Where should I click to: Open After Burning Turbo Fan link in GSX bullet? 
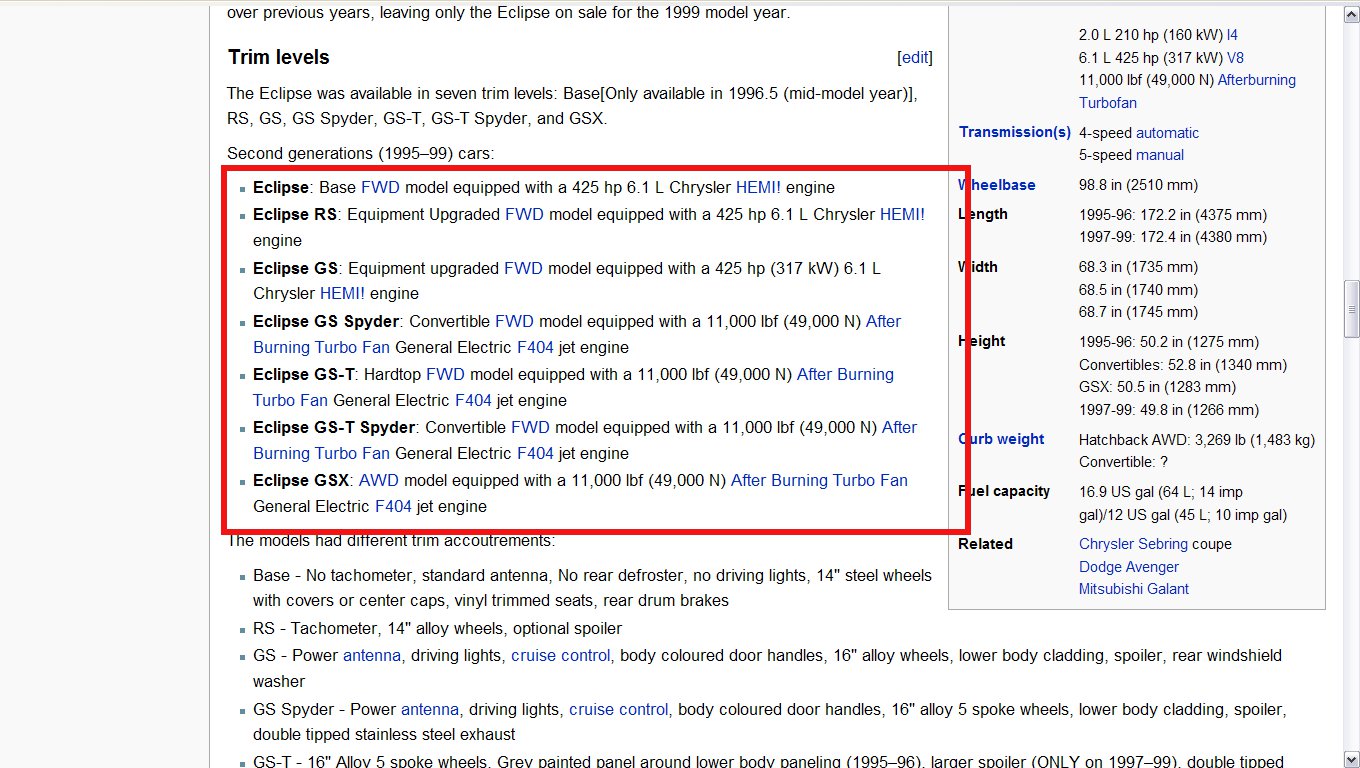click(819, 480)
